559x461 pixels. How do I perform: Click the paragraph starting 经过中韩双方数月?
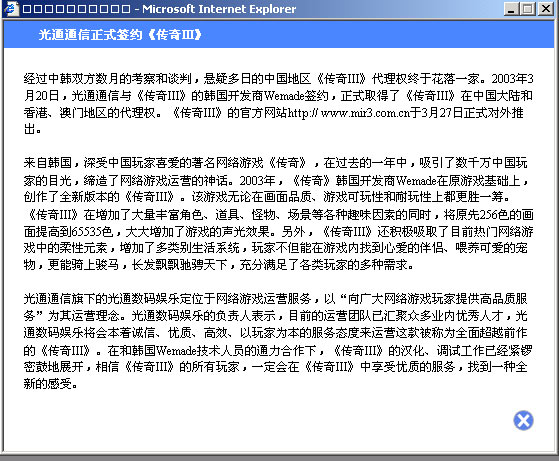pyautogui.click(x=278, y=104)
